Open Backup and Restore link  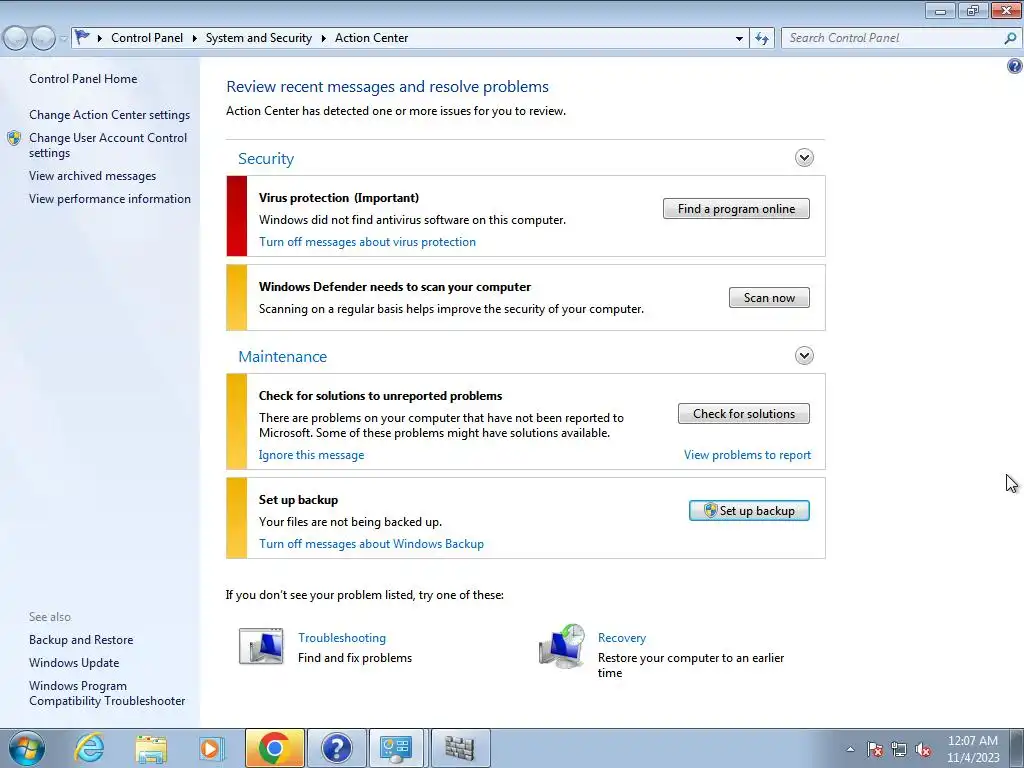(x=81, y=639)
